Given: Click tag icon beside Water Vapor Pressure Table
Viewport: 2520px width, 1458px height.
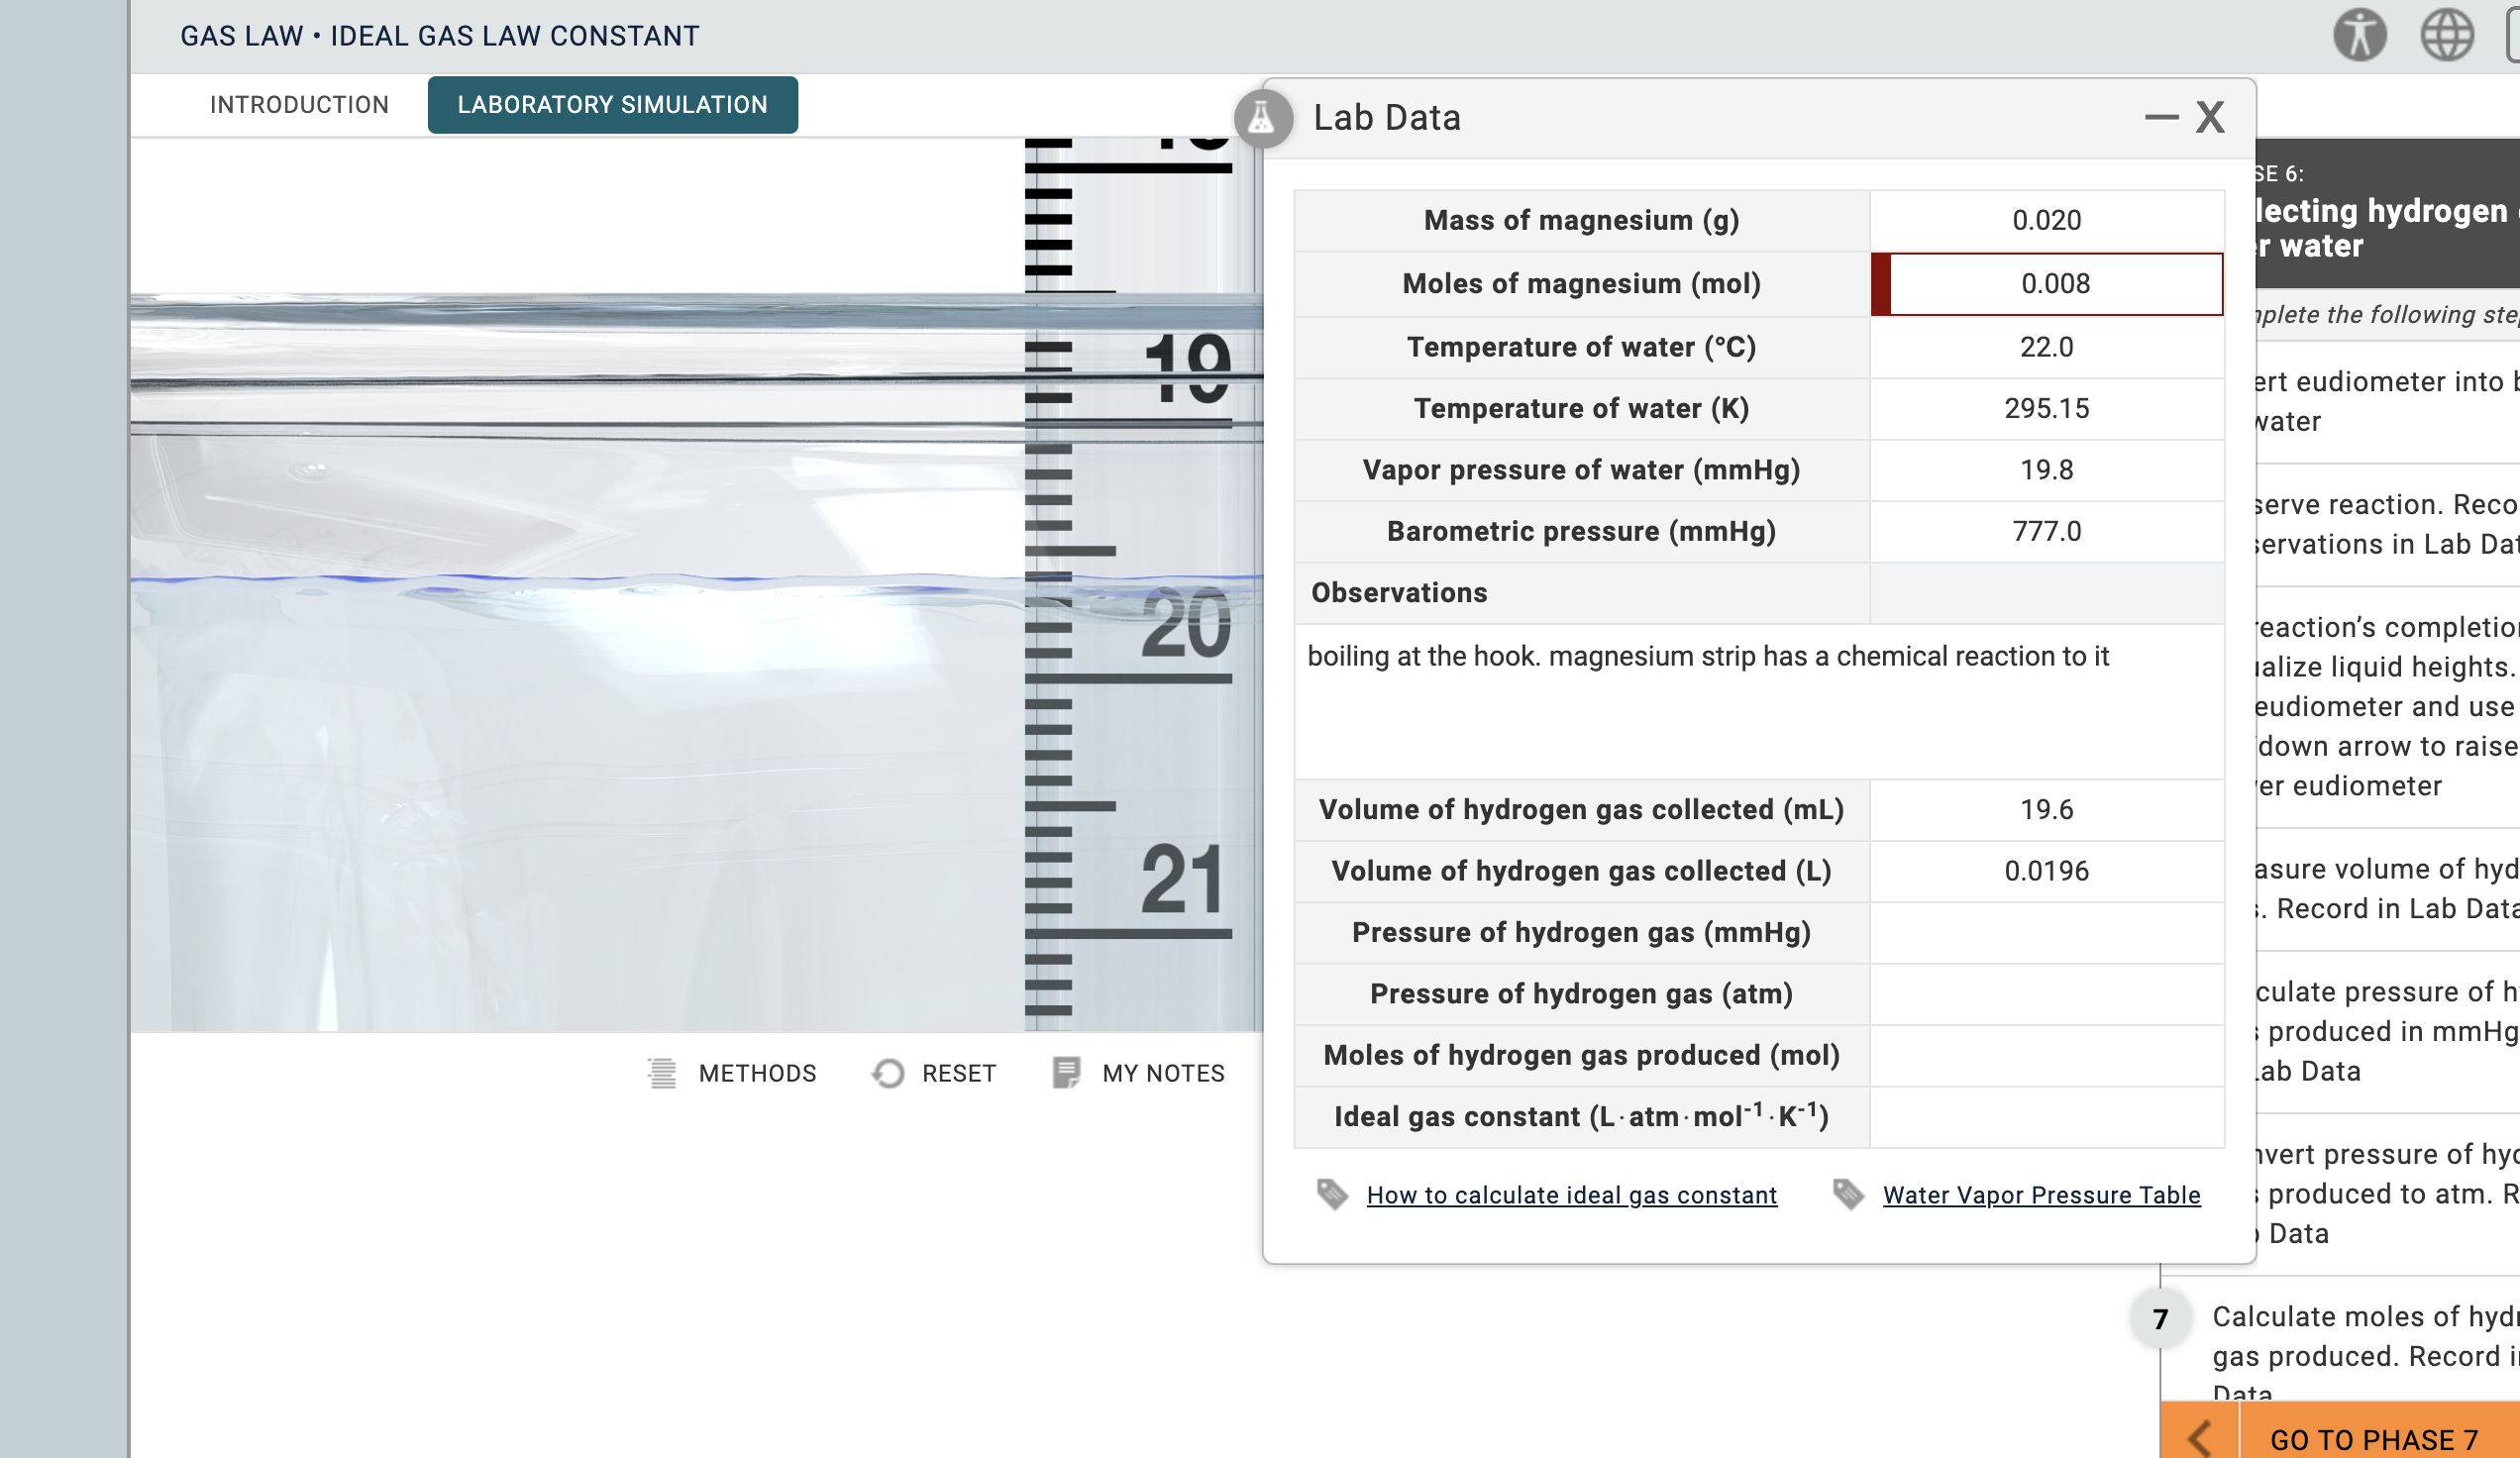Looking at the screenshot, I should [x=1848, y=1194].
